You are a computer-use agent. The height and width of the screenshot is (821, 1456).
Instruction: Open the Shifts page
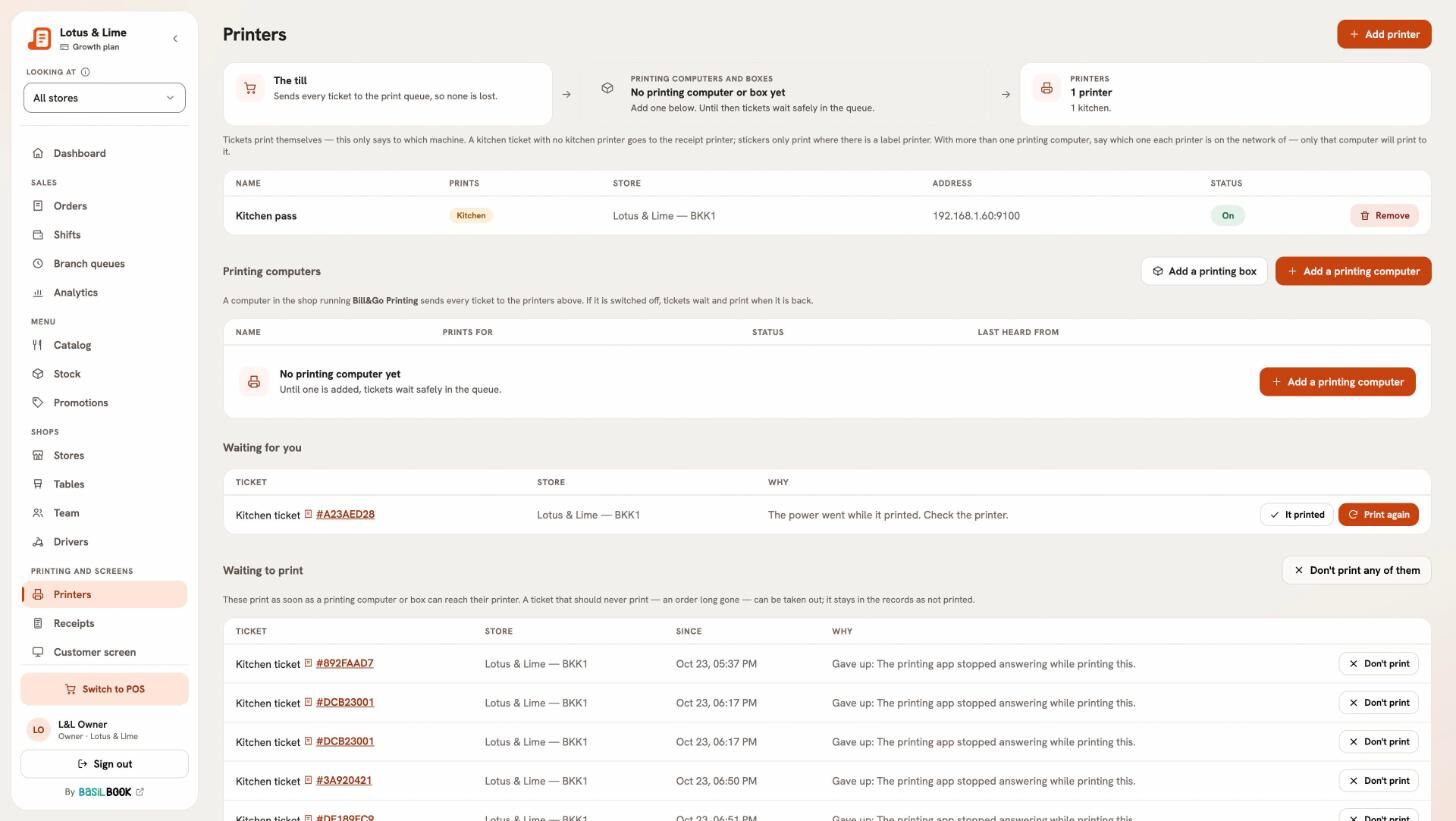coord(104,235)
